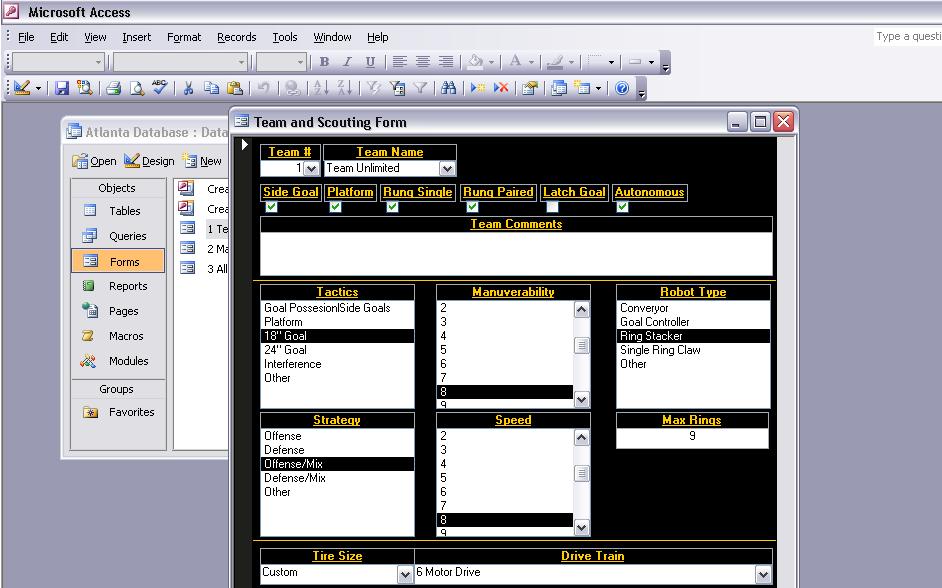Click the Manuverability list scroll-down arrow
This screenshot has width=942, height=588.
(x=582, y=399)
